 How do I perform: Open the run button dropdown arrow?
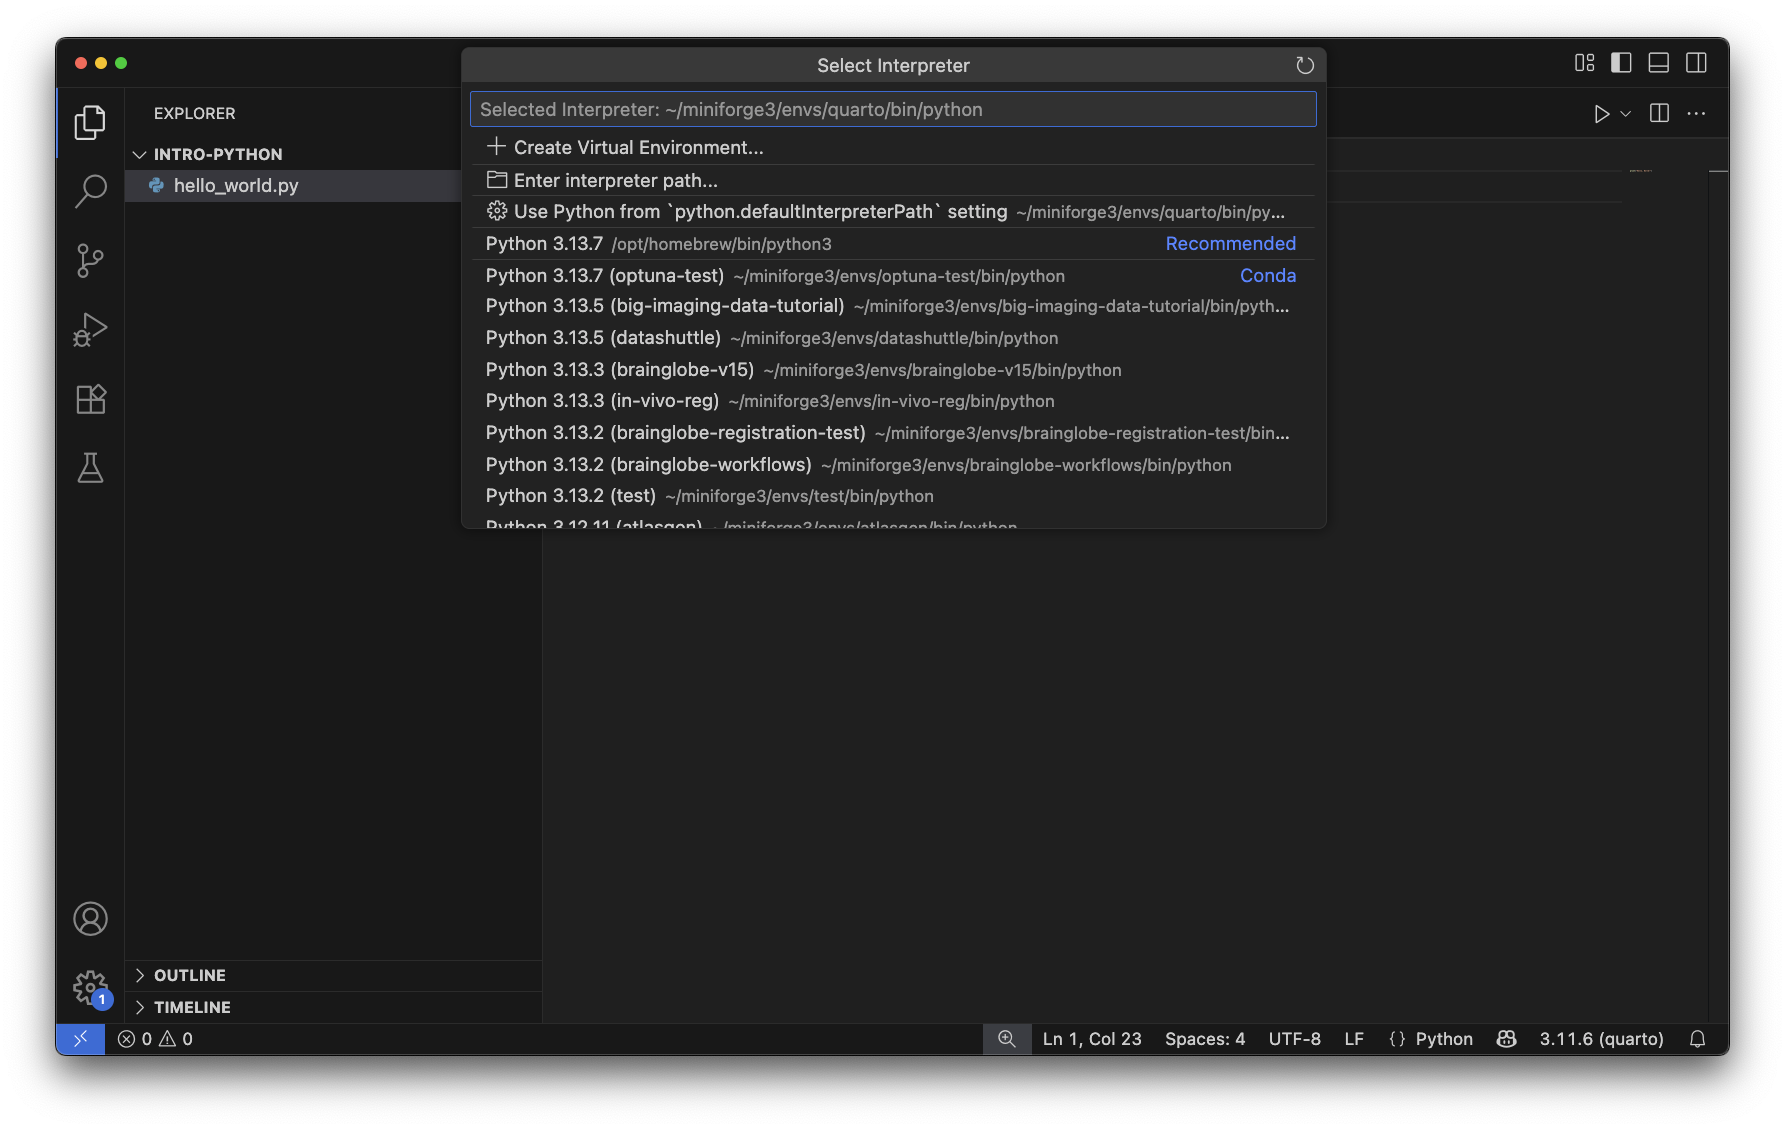coord(1626,114)
